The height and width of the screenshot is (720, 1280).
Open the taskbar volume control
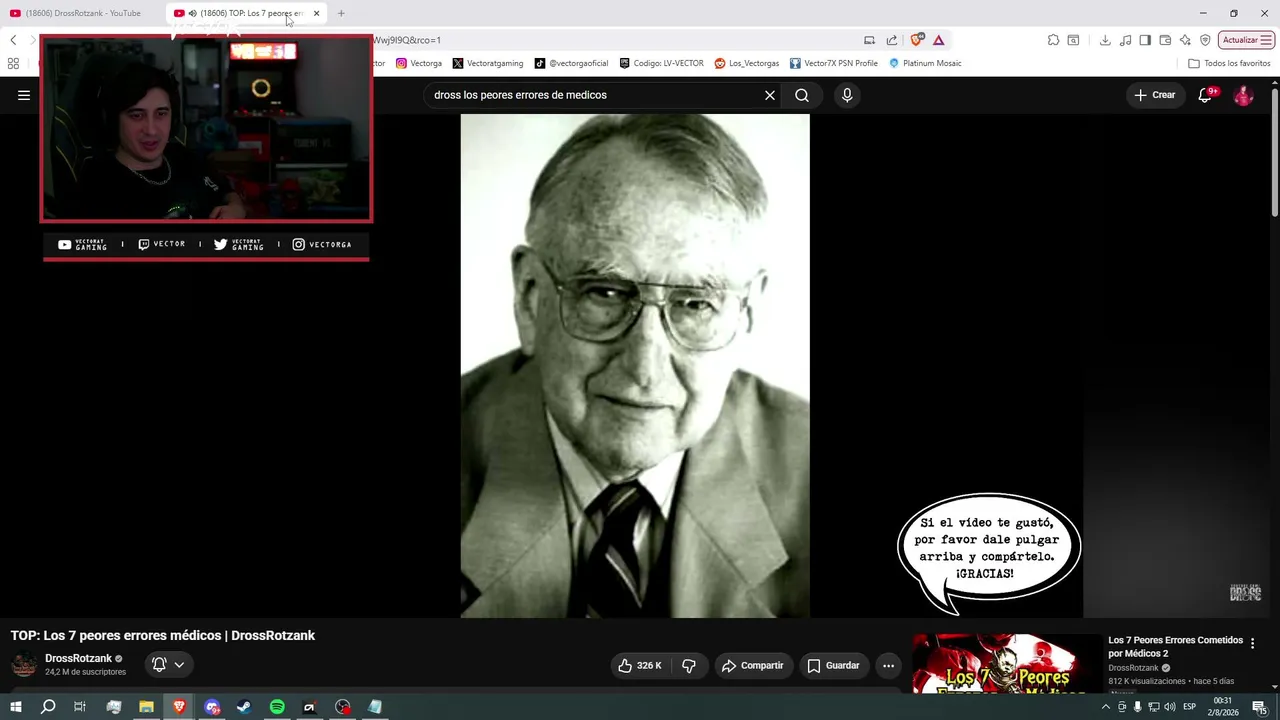[1170, 707]
